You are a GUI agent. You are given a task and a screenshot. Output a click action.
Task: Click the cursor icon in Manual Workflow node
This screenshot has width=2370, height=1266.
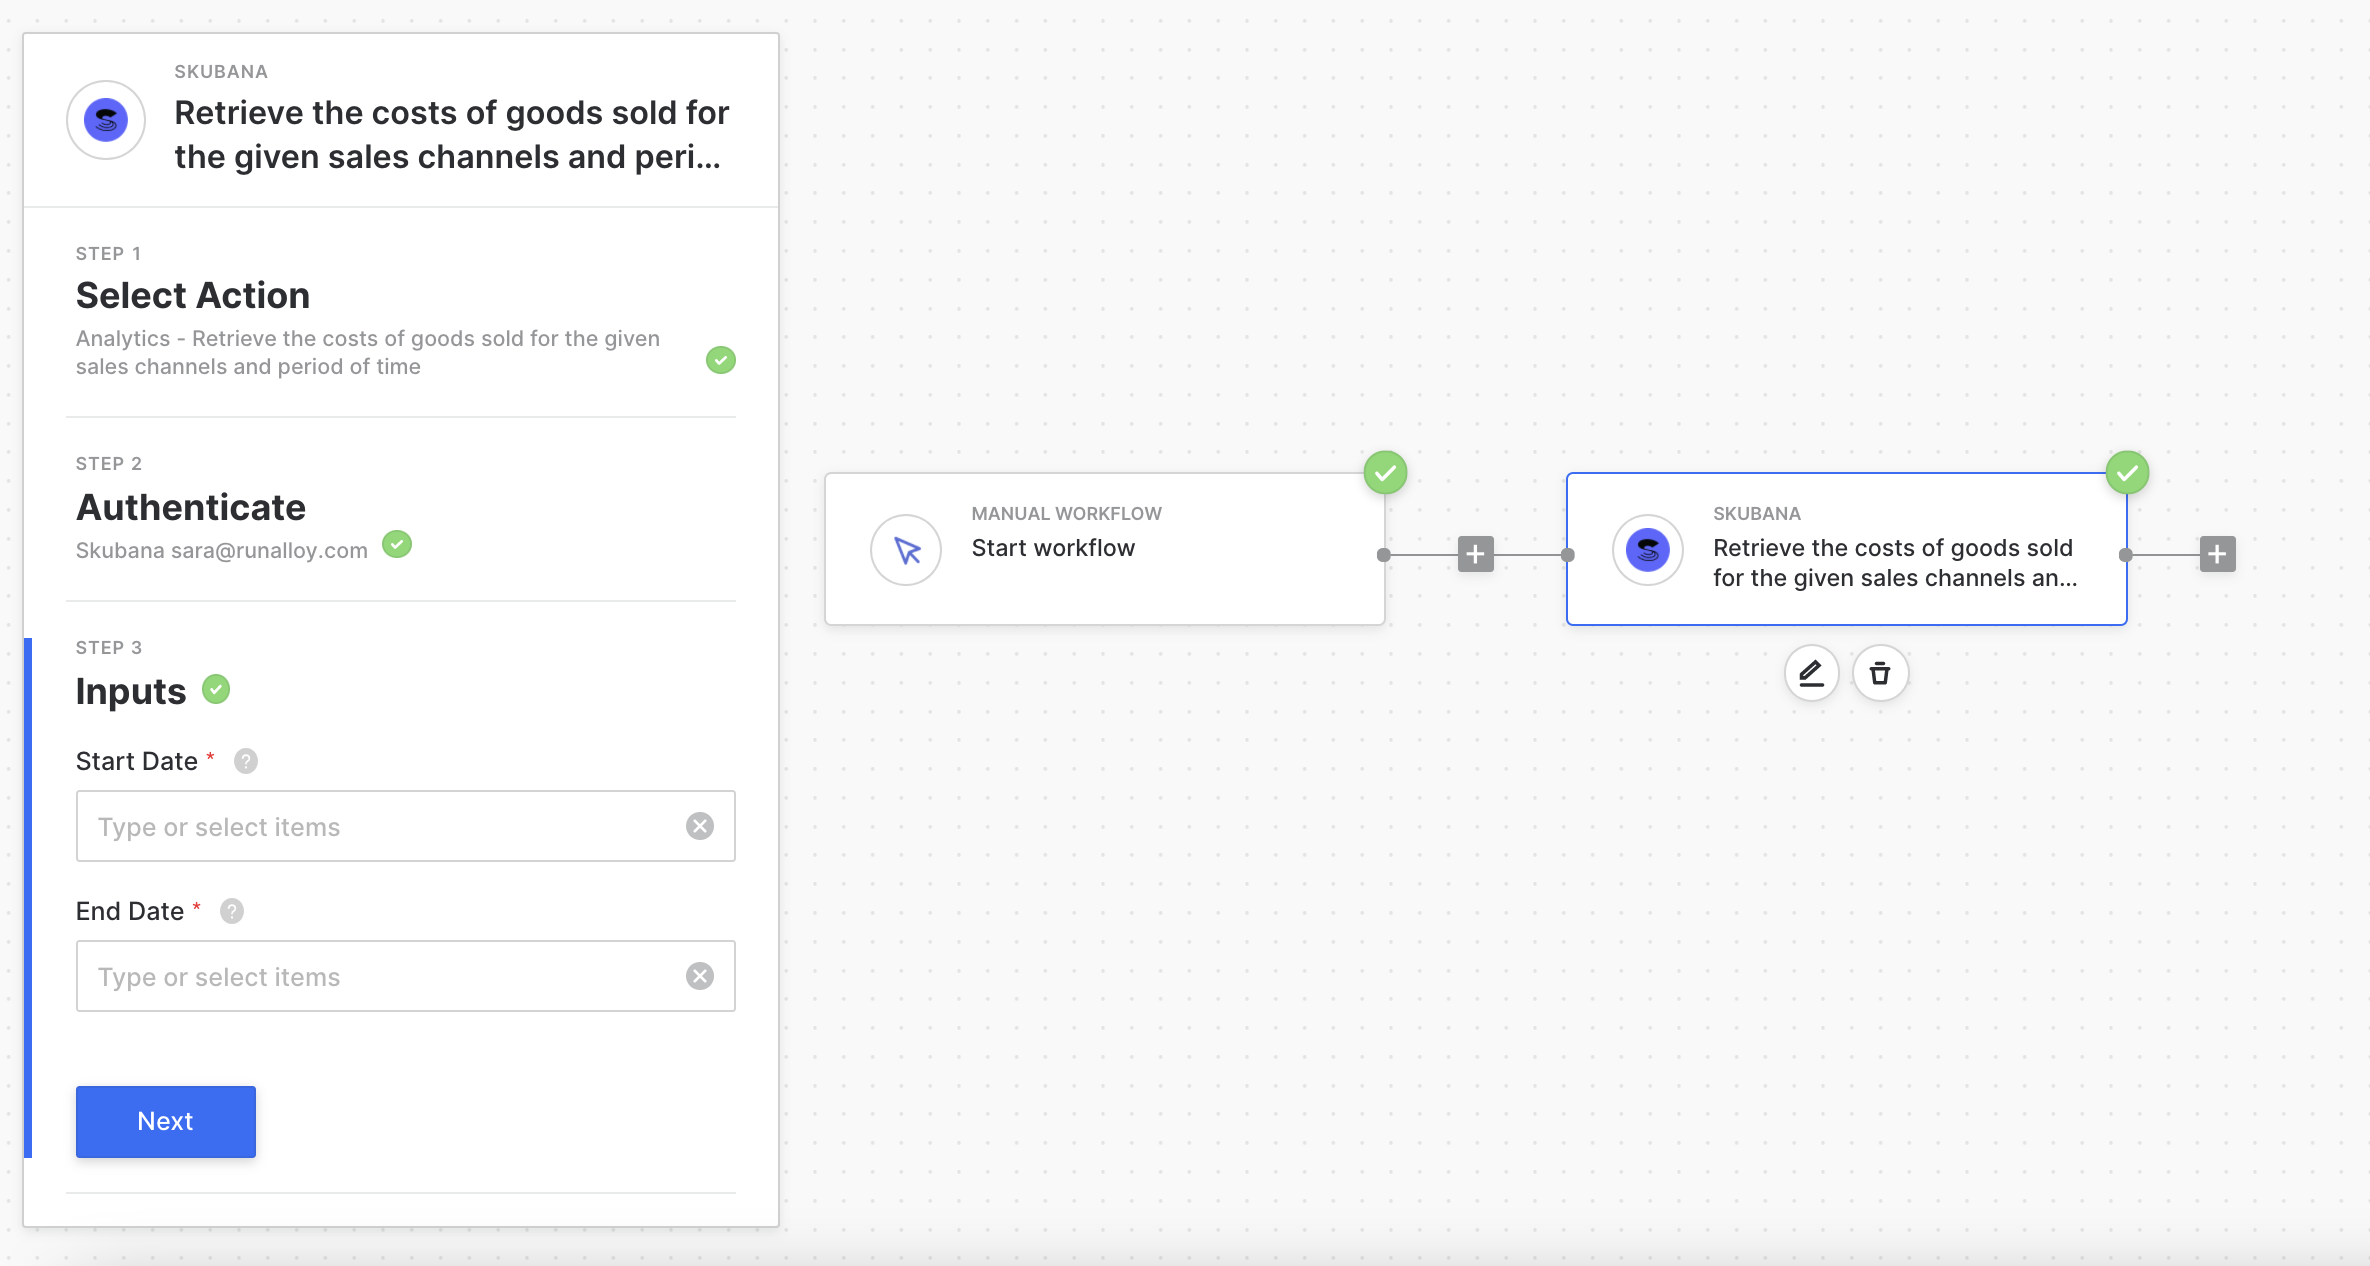tap(906, 550)
